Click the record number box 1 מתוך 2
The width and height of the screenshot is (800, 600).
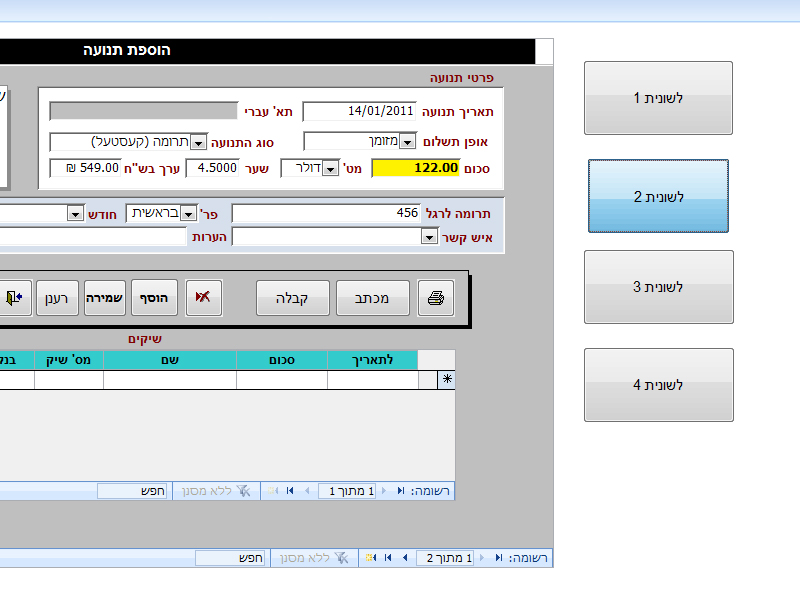445,558
